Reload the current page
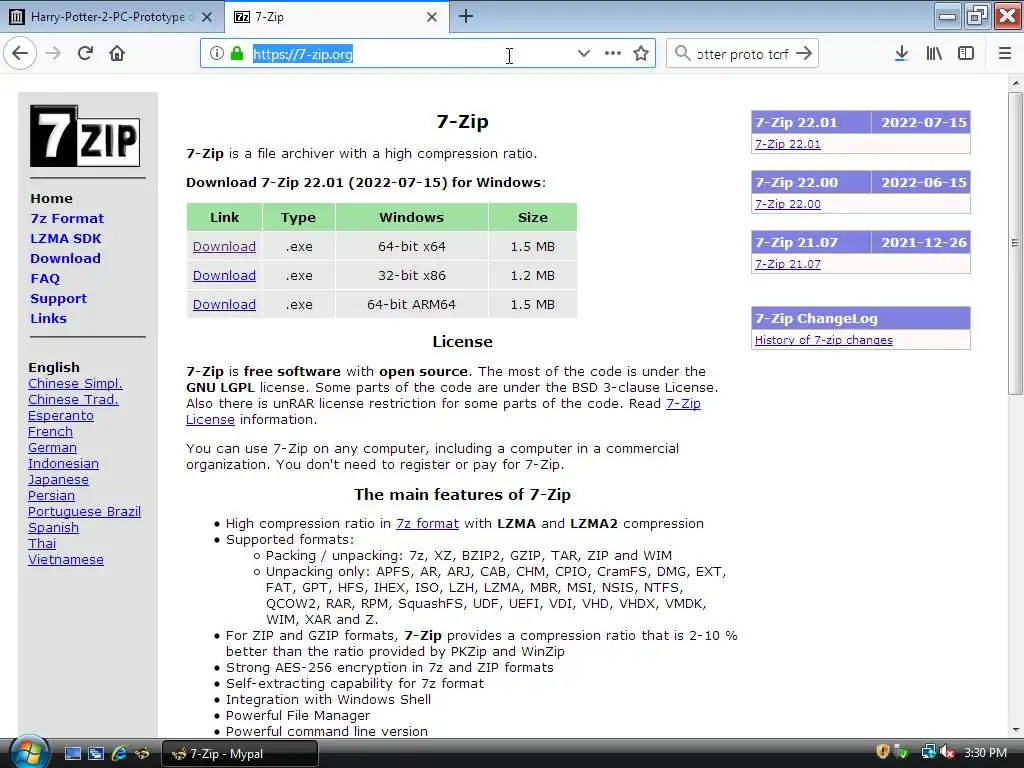This screenshot has height=768, width=1024. (86, 54)
